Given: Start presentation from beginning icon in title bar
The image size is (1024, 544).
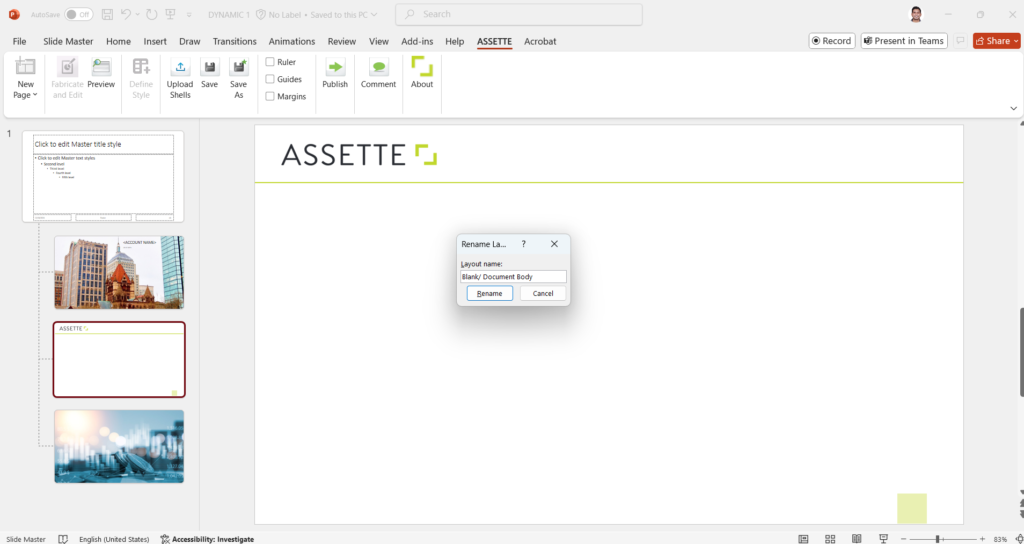Looking at the screenshot, I should pos(170,14).
